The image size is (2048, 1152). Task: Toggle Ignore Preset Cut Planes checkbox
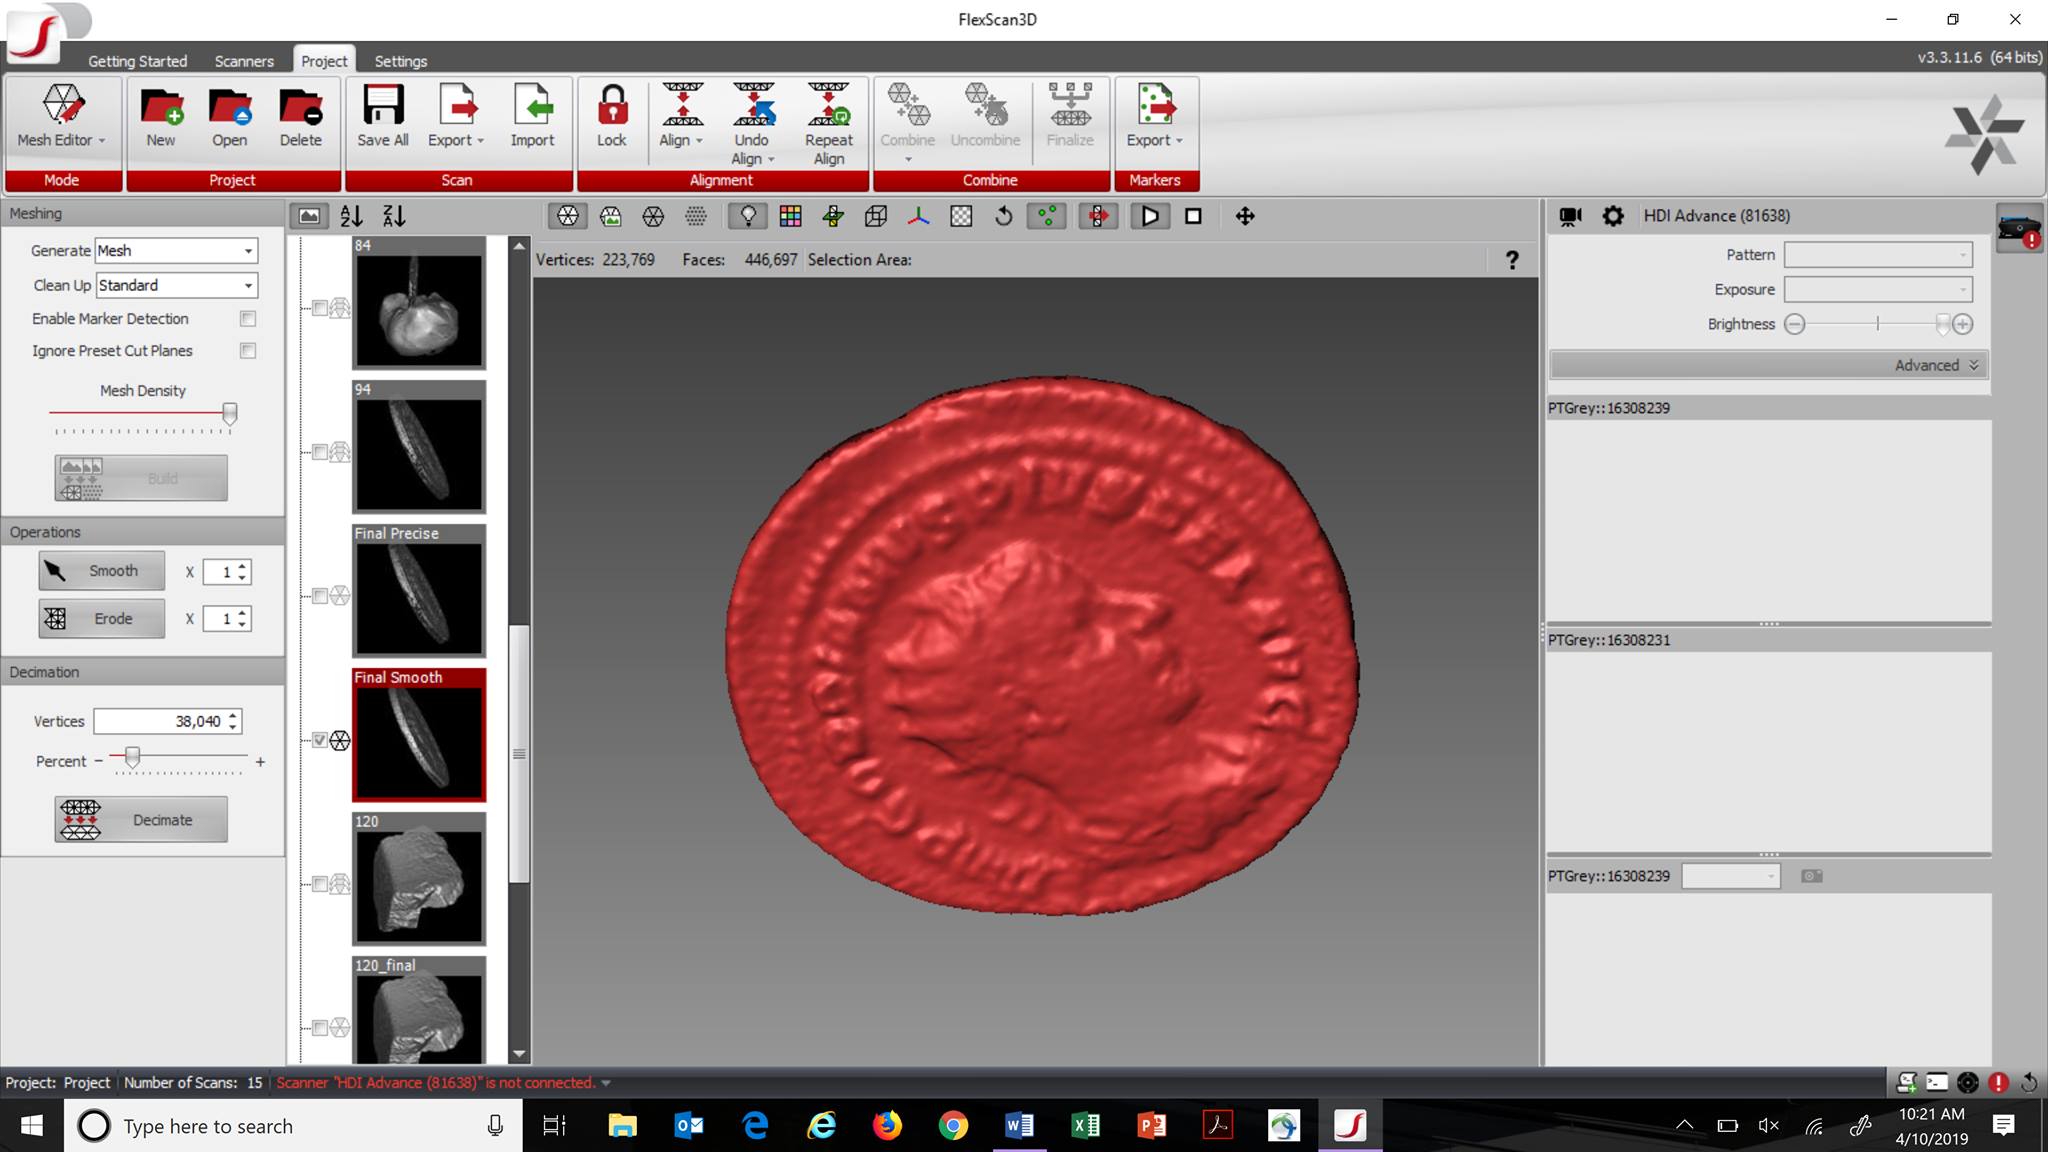pyautogui.click(x=248, y=350)
